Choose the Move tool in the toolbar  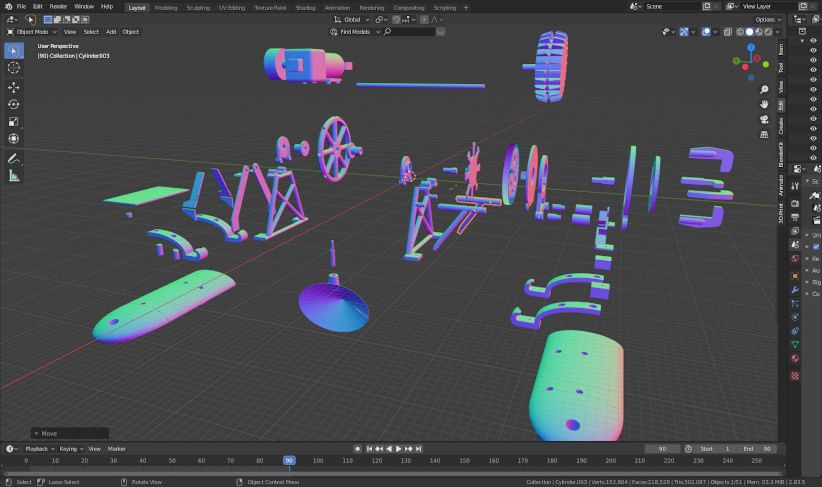click(x=14, y=87)
